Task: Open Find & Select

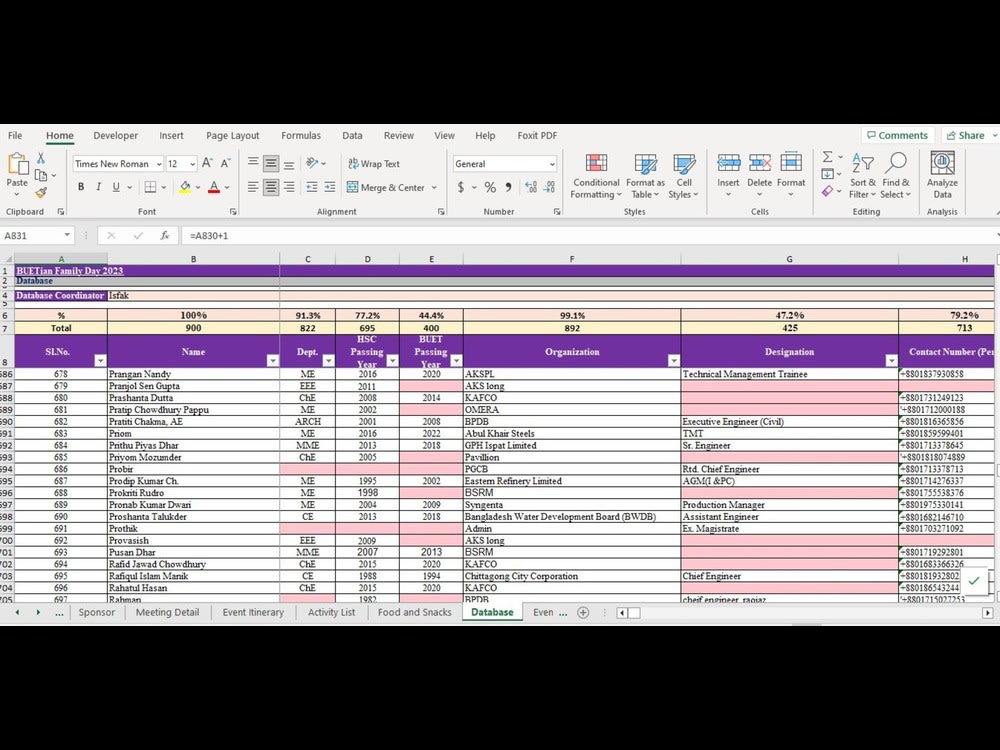Action: click(x=895, y=176)
